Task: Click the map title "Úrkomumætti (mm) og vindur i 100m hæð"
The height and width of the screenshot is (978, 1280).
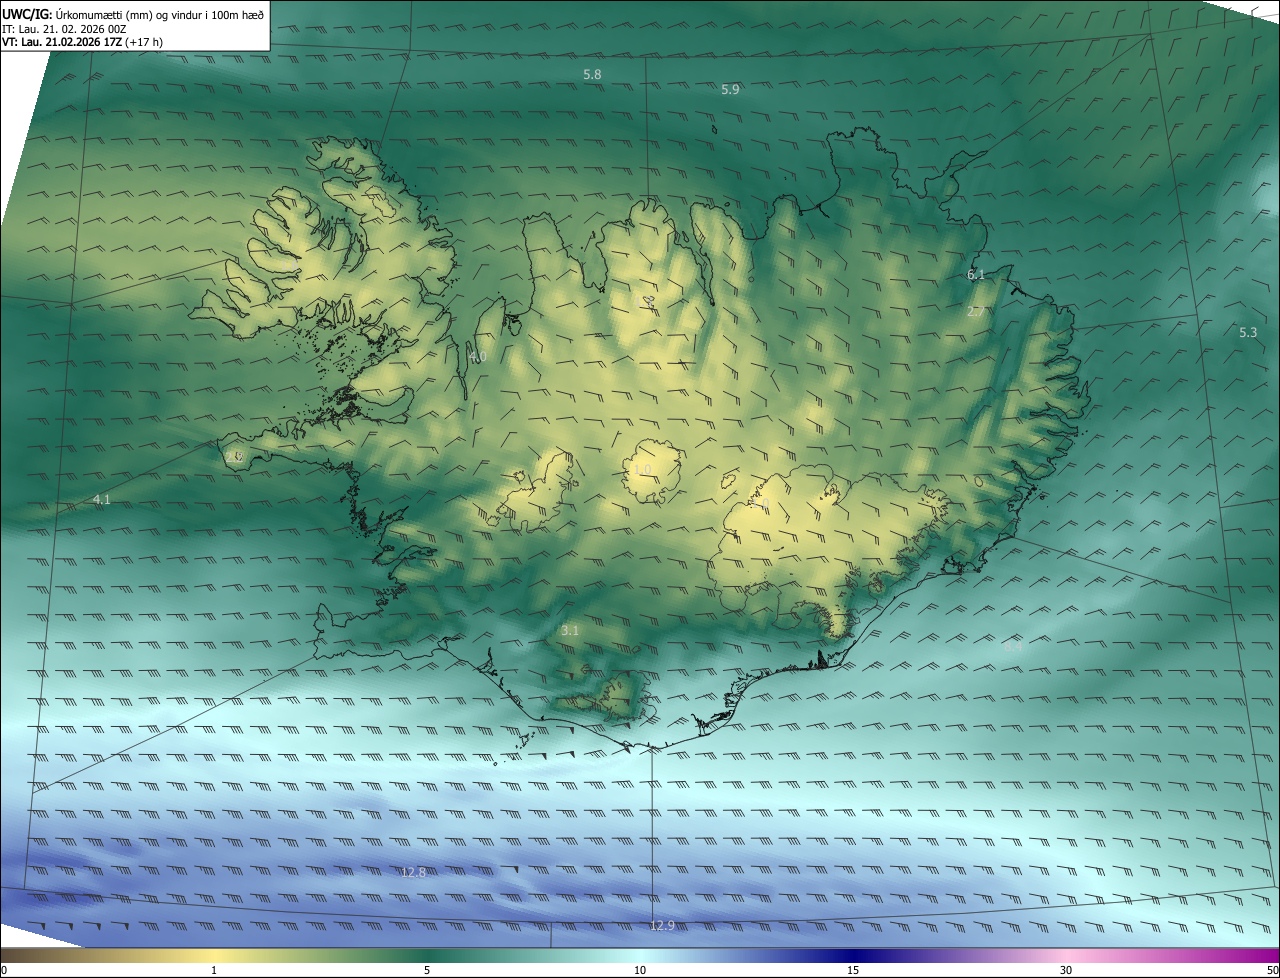Action: [x=159, y=14]
